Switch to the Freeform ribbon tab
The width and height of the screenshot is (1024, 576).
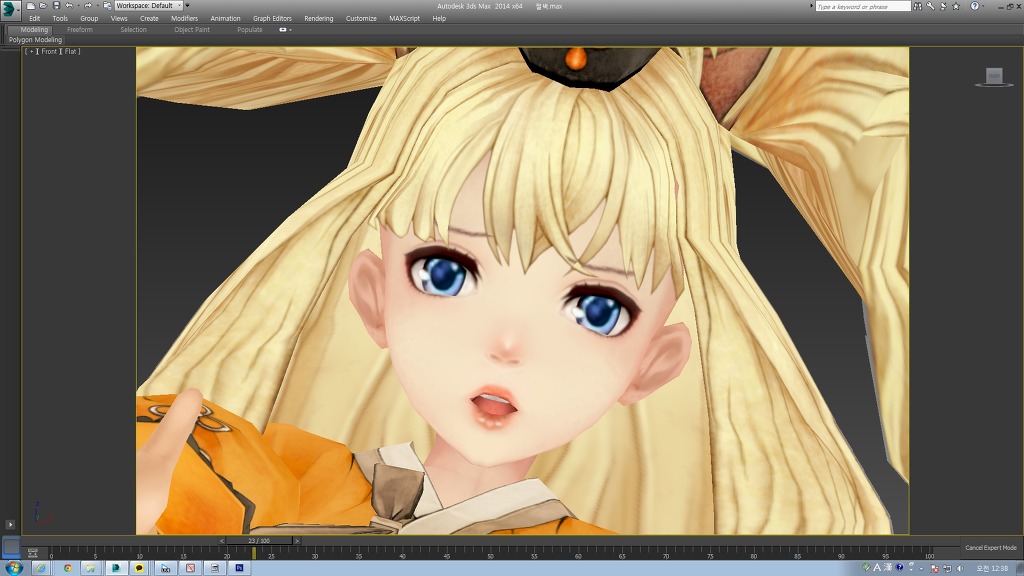pyautogui.click(x=80, y=29)
